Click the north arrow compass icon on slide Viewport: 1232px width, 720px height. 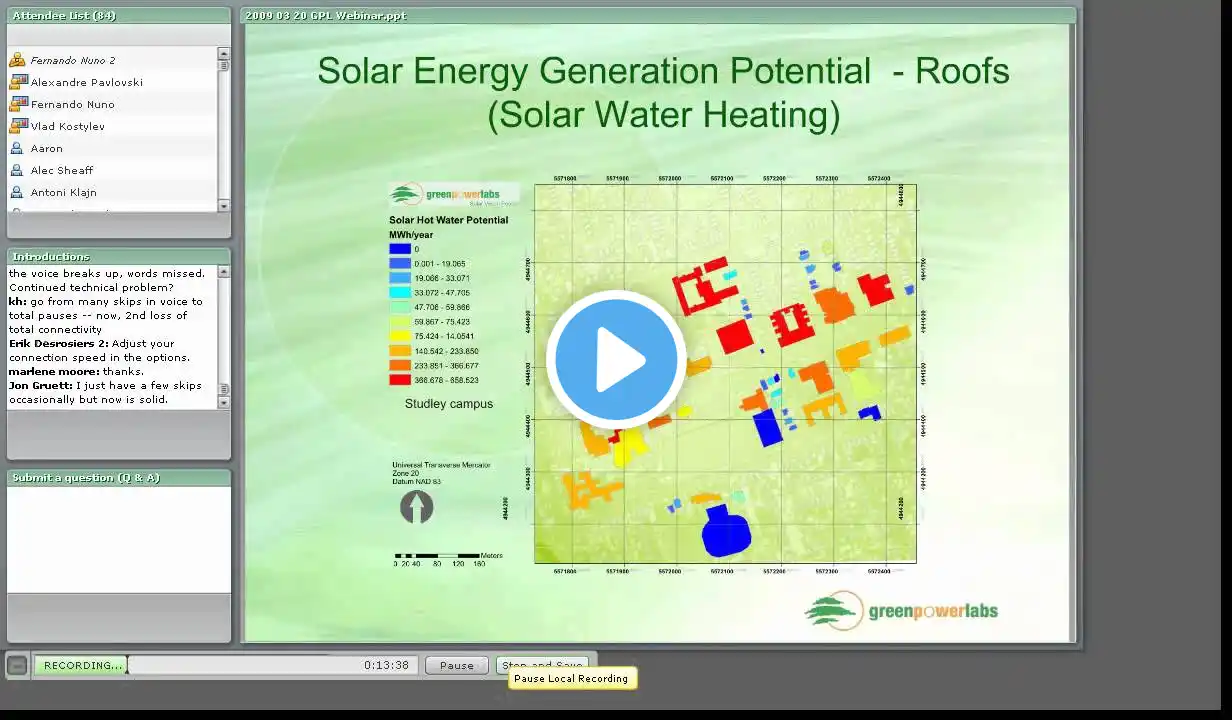(416, 507)
